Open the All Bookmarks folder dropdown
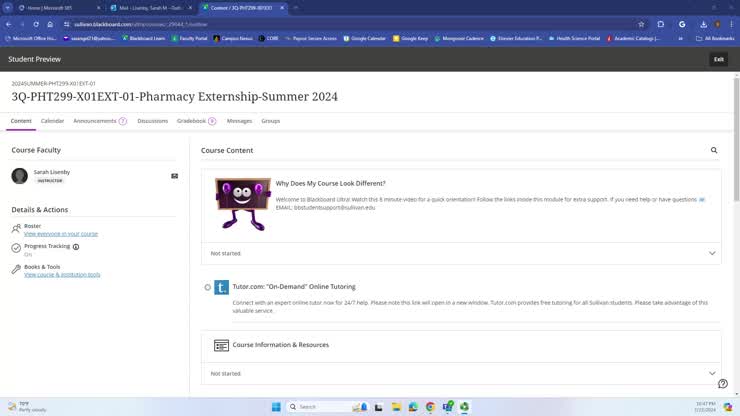The height and width of the screenshot is (416, 740). point(716,38)
